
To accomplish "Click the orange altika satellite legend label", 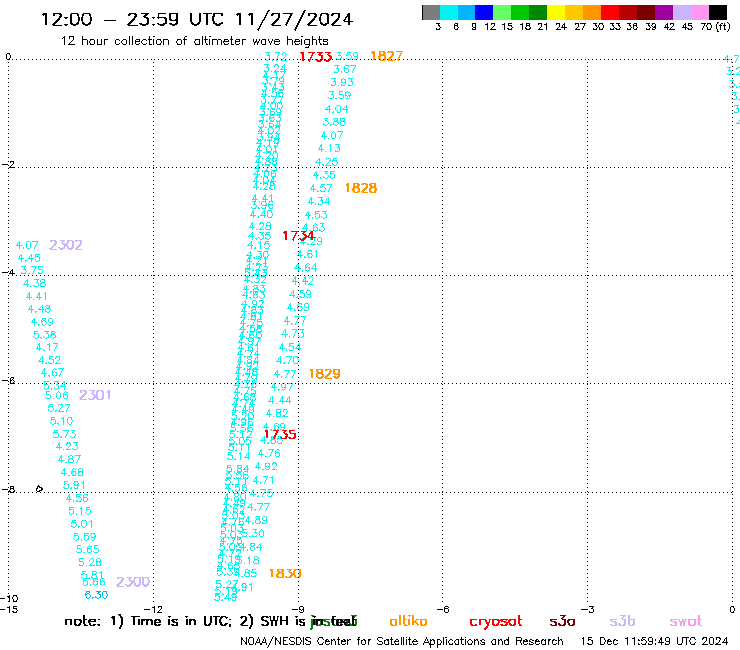I will 408,621.
